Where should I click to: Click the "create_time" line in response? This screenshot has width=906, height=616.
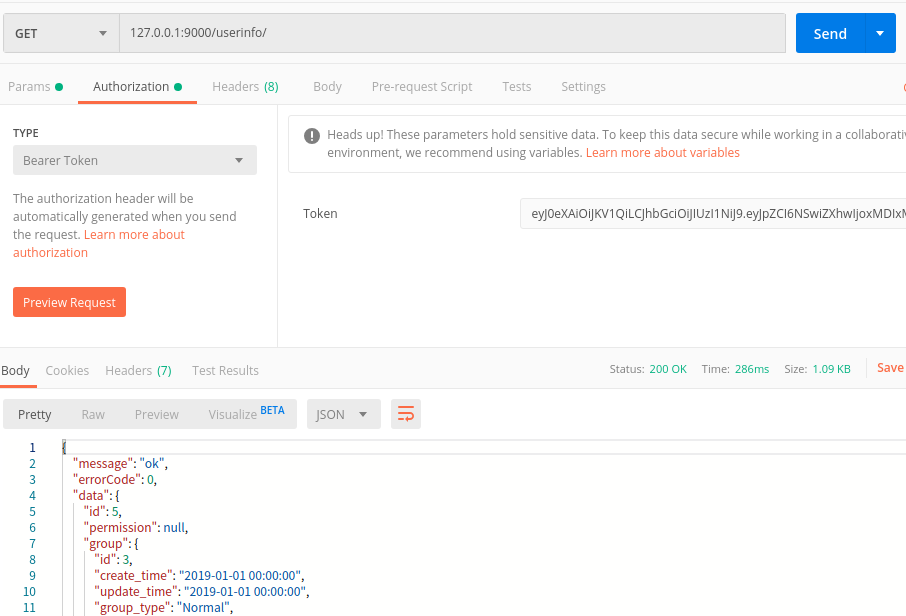pos(199,576)
